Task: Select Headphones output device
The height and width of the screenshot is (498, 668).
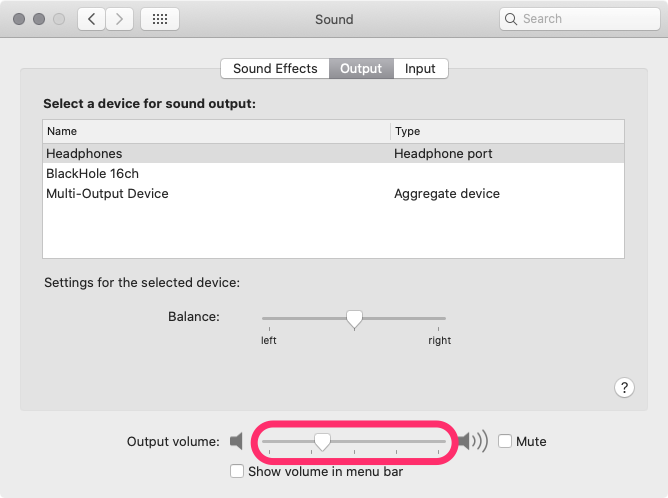Action: (84, 154)
